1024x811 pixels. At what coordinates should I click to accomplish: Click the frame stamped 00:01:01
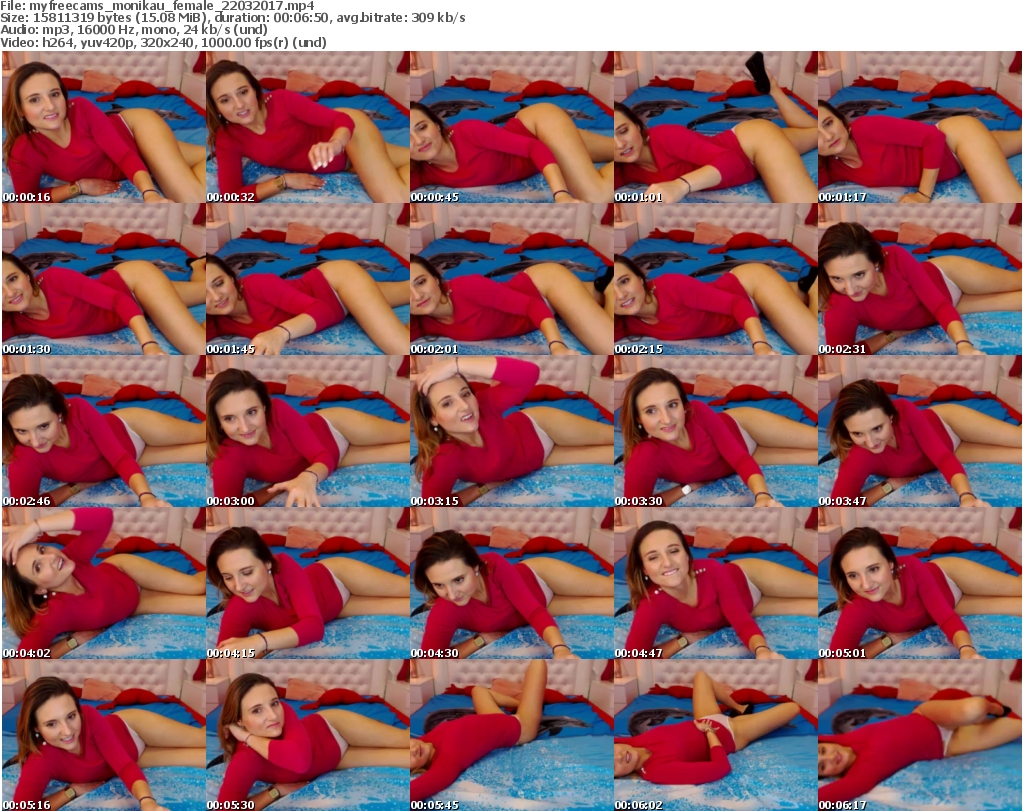[x=715, y=127]
